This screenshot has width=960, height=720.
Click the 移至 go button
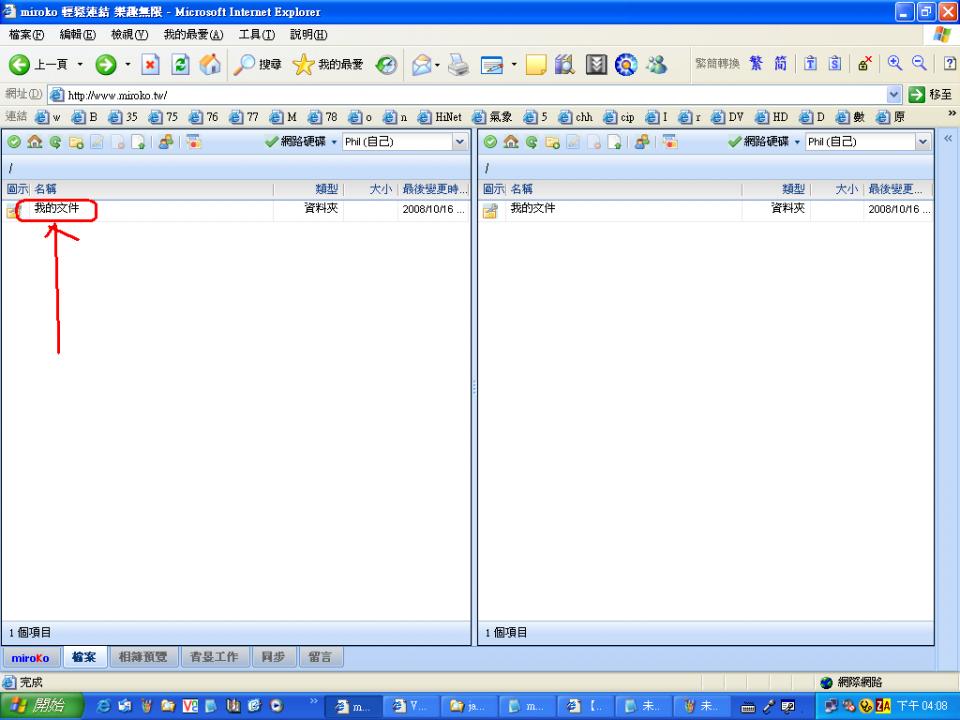931,95
